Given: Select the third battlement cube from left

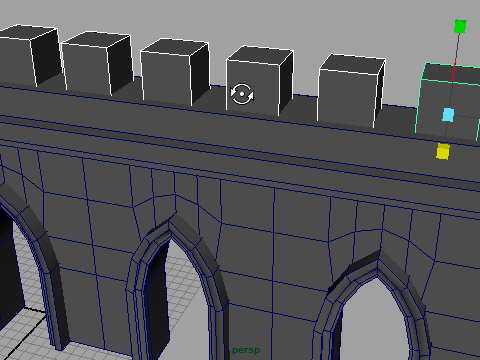Looking at the screenshot, I should 175,72.
